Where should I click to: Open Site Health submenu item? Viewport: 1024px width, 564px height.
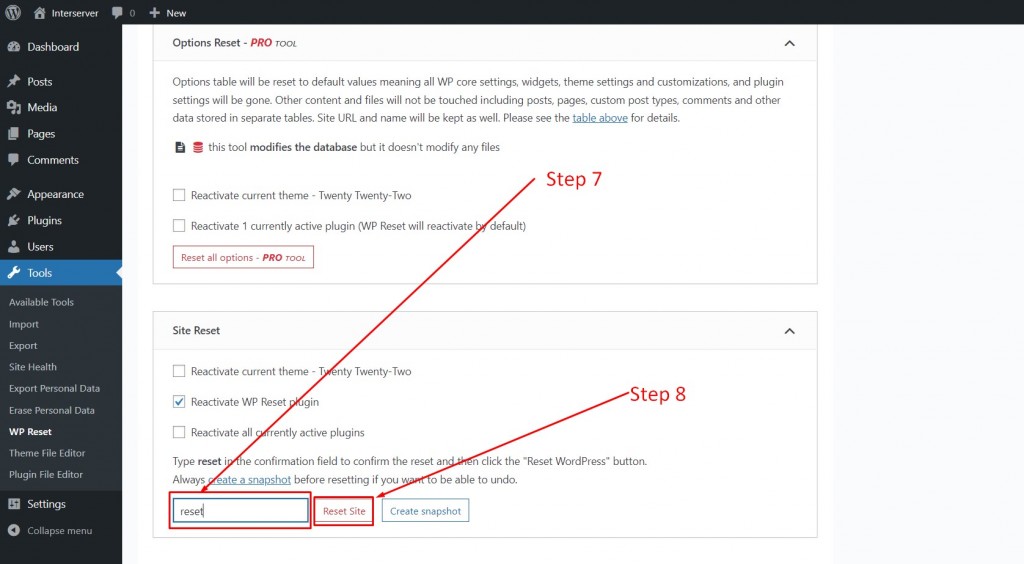tap(33, 367)
